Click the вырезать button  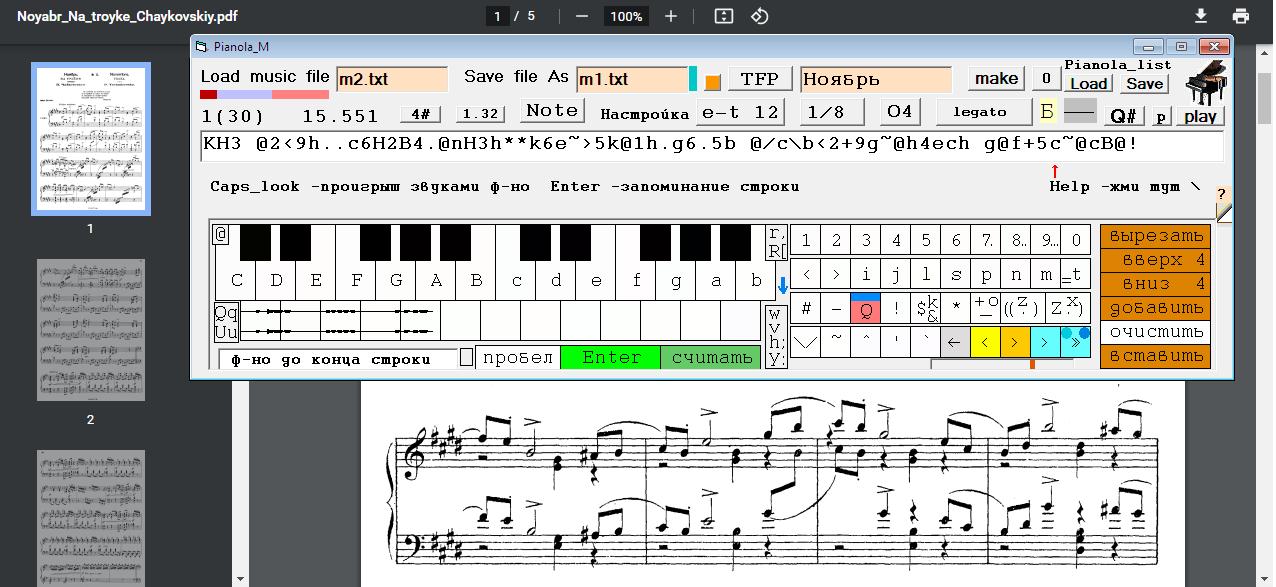1155,236
